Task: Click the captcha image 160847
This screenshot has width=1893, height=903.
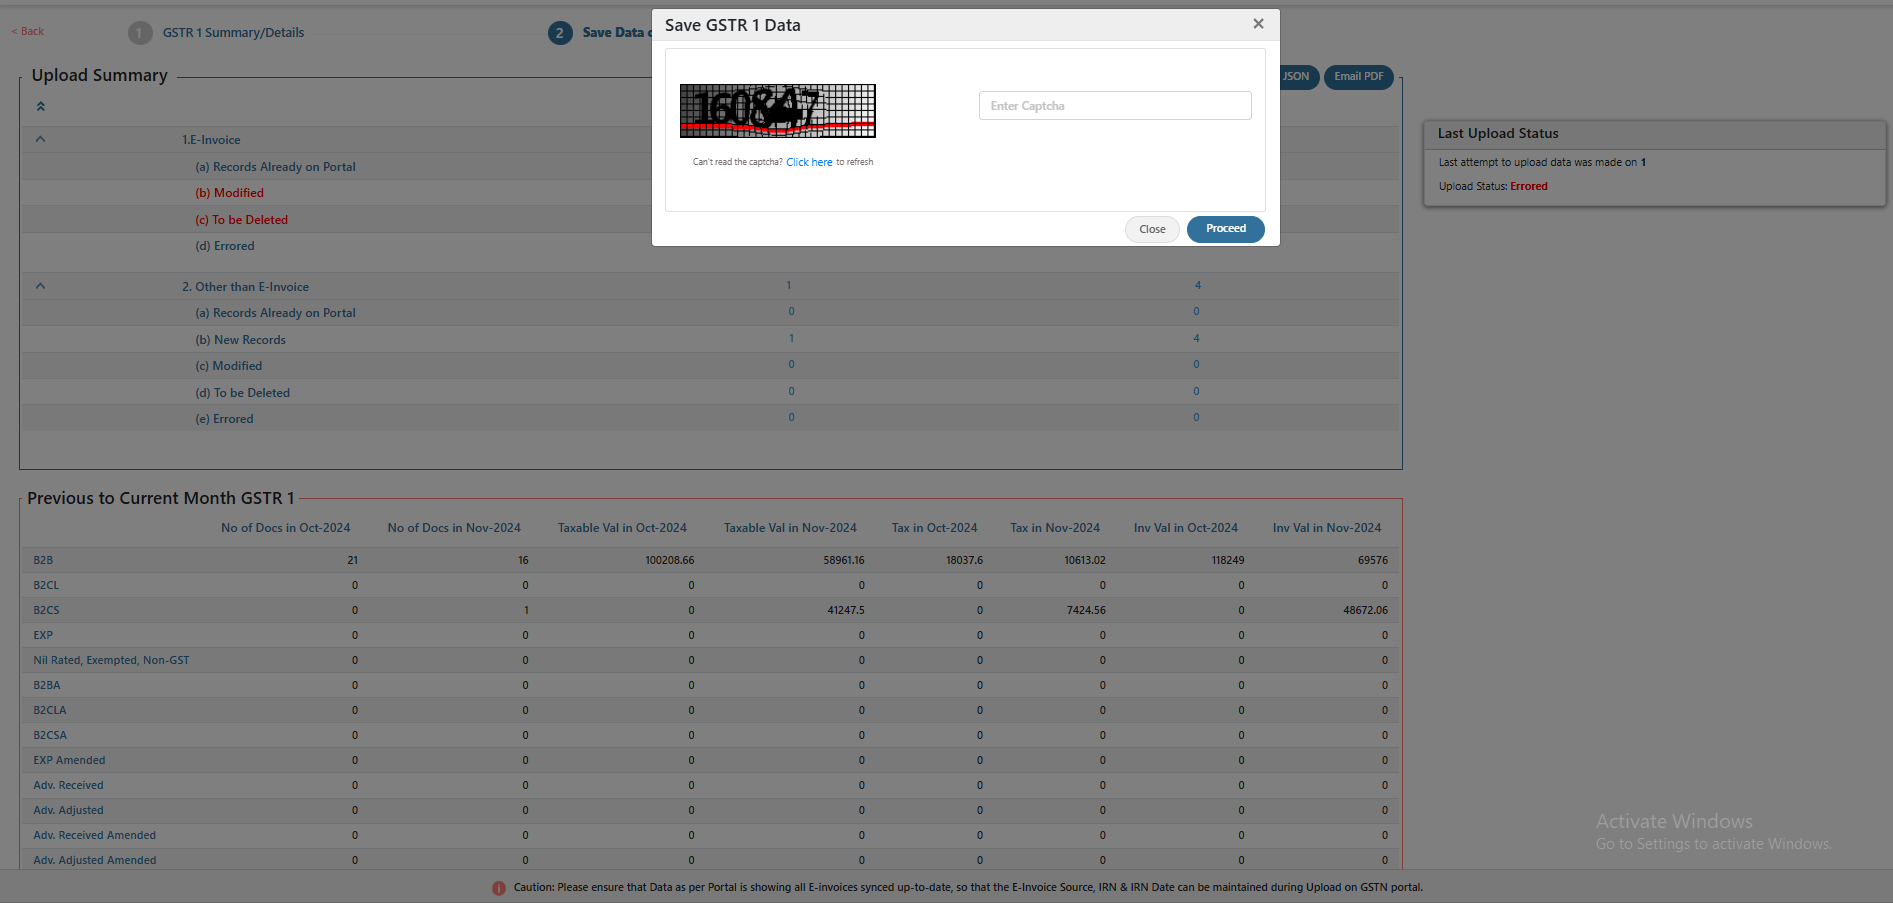Action: coord(778,111)
